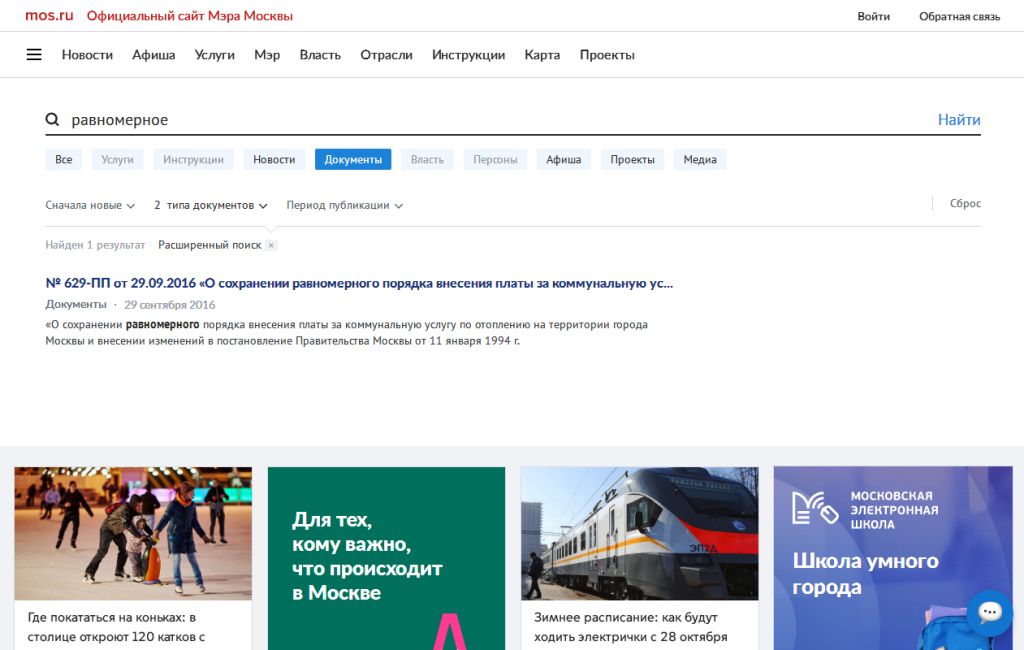Click the 'Войти' login link
The height and width of the screenshot is (650, 1024).
tap(873, 16)
